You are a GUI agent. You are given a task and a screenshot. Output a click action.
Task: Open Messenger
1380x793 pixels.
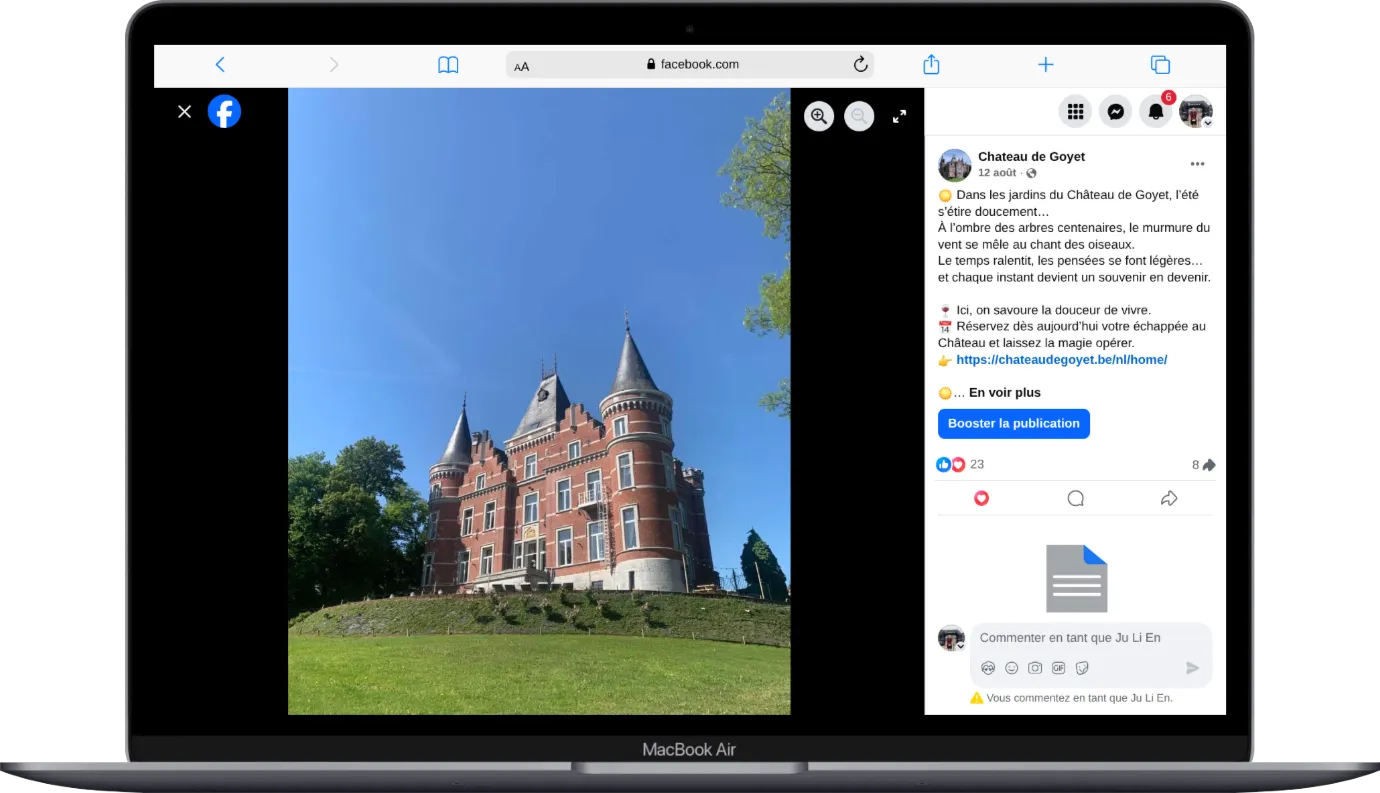coord(1115,112)
